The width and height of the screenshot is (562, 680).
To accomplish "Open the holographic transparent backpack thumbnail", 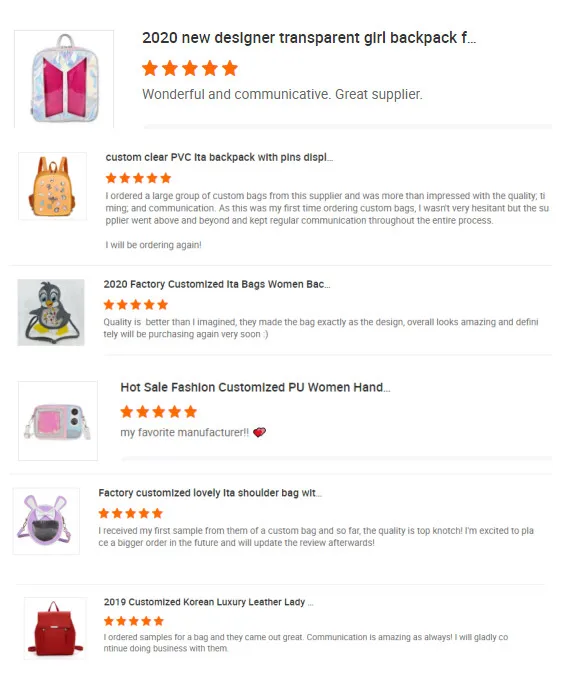I will point(64,79).
